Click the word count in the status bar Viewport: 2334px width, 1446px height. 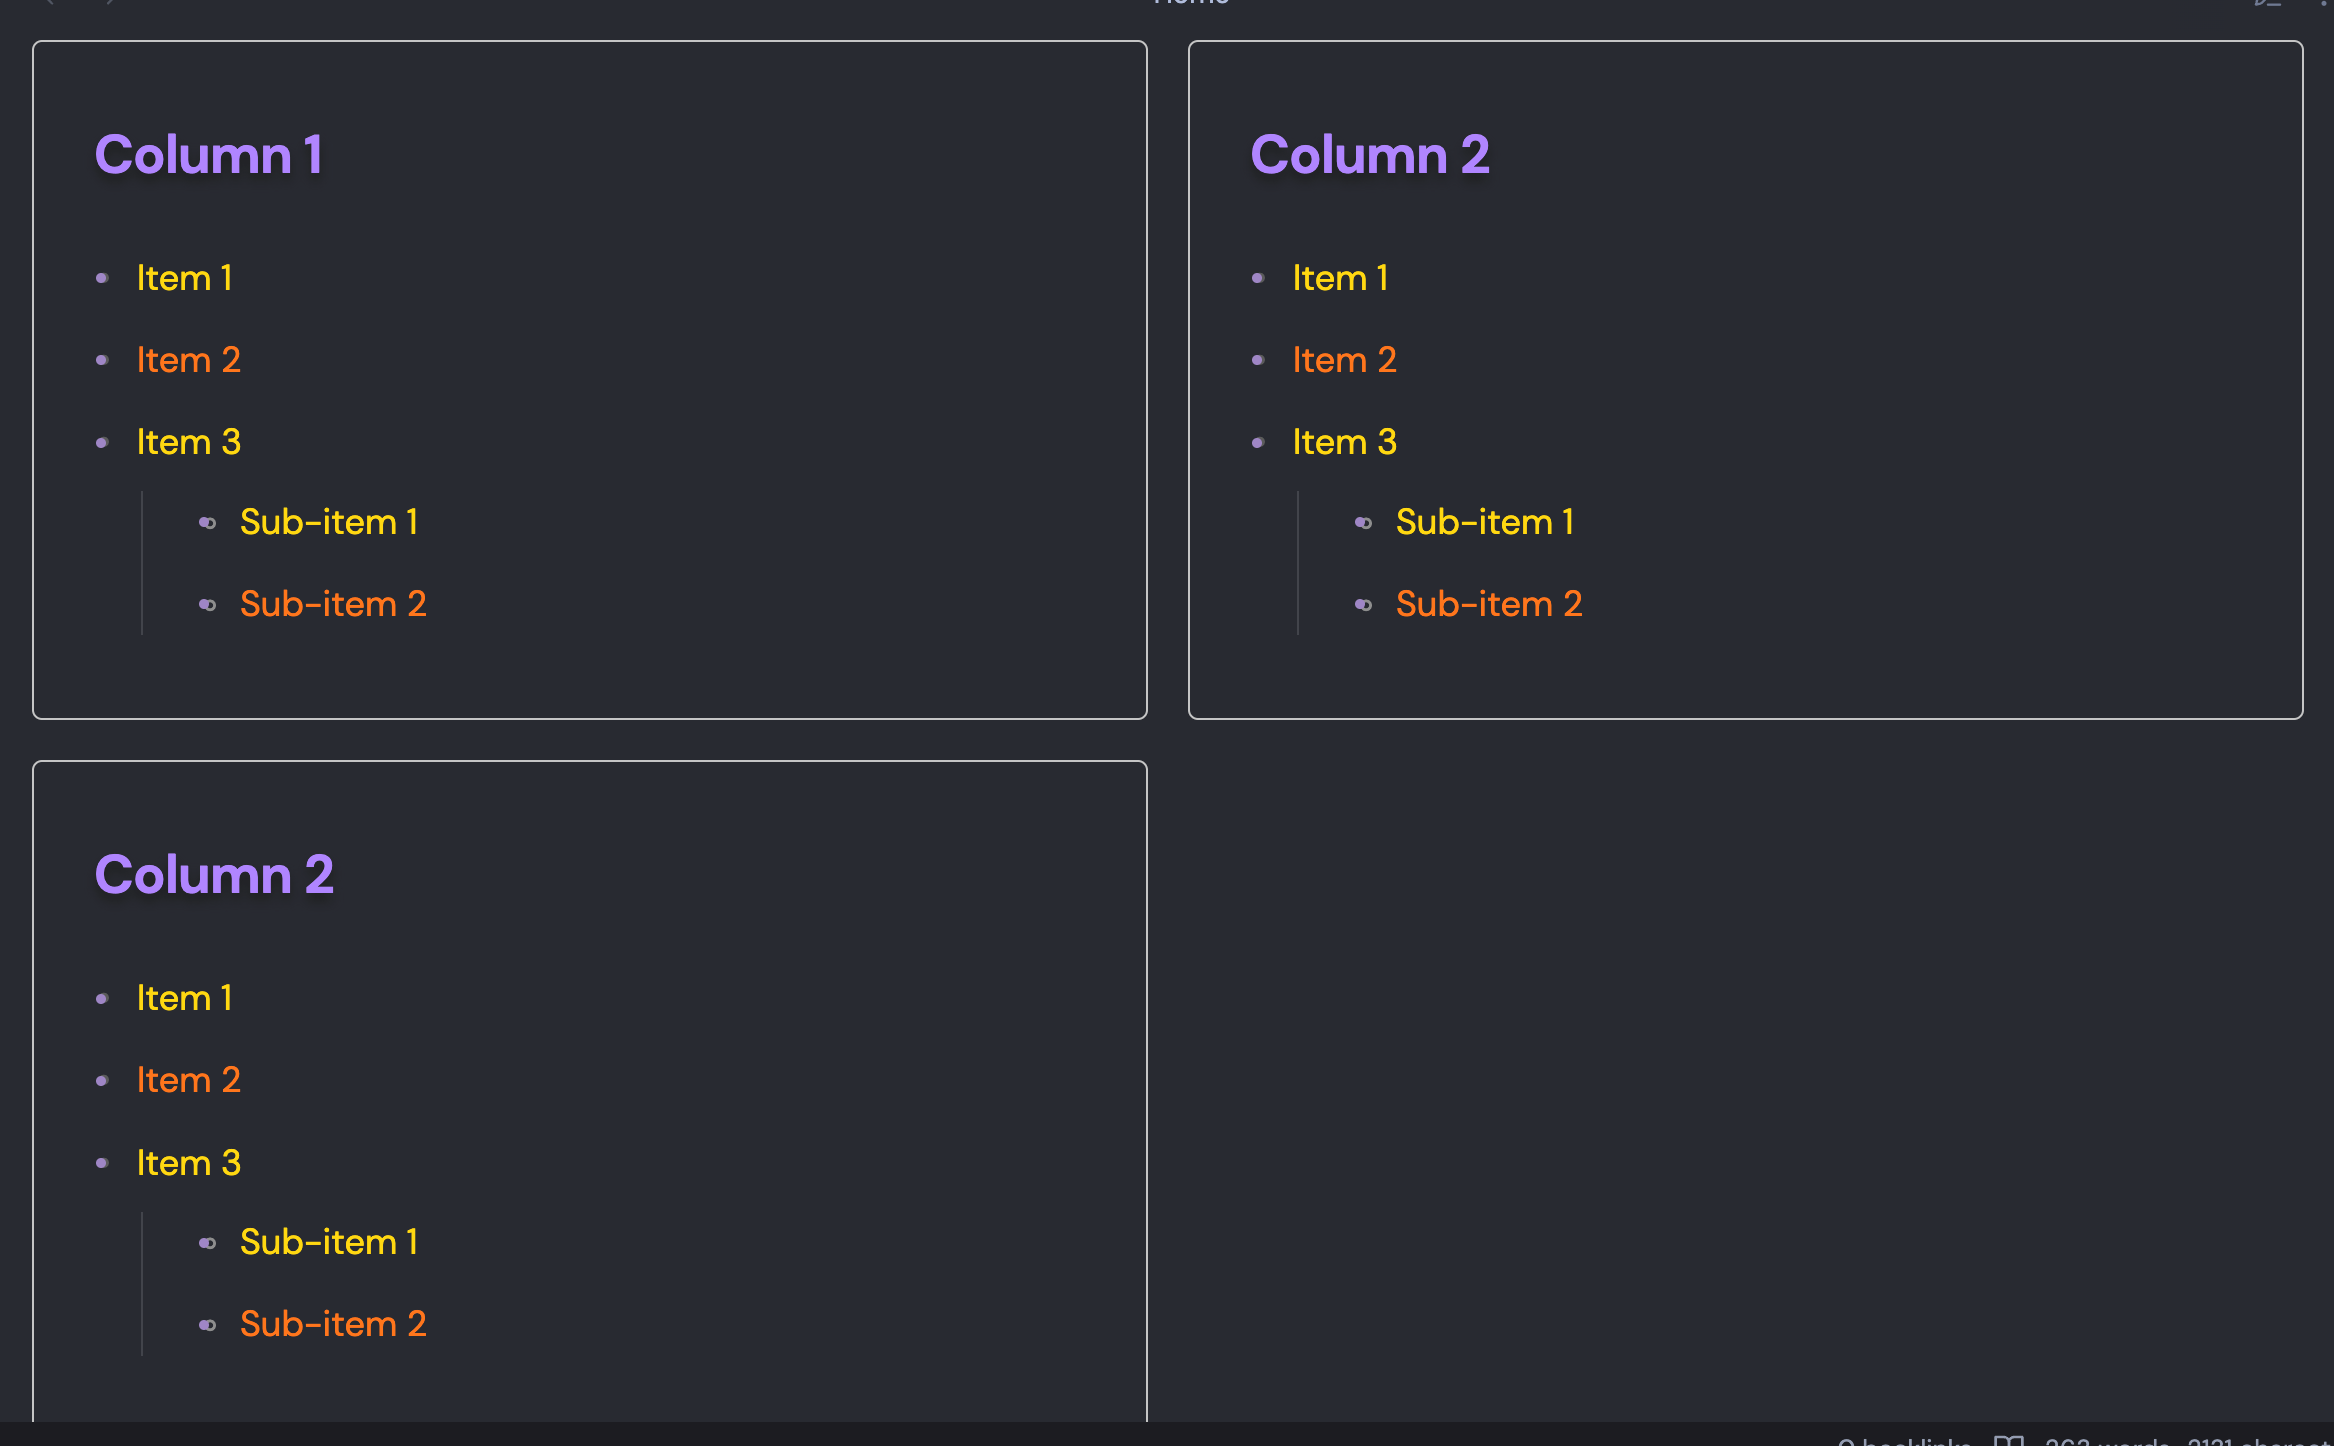2106,1442
